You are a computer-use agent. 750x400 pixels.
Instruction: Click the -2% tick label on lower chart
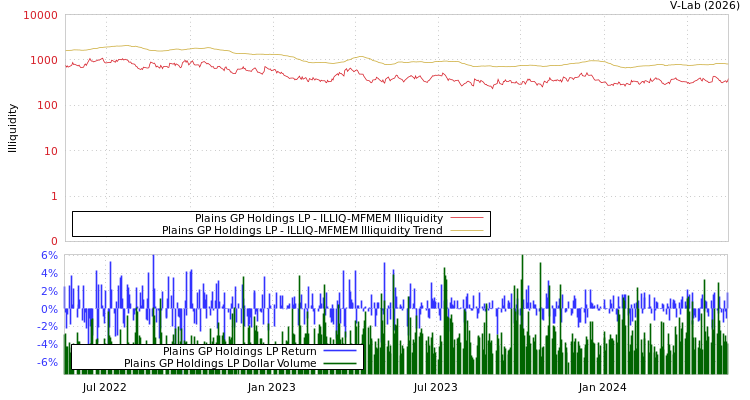click(x=47, y=327)
